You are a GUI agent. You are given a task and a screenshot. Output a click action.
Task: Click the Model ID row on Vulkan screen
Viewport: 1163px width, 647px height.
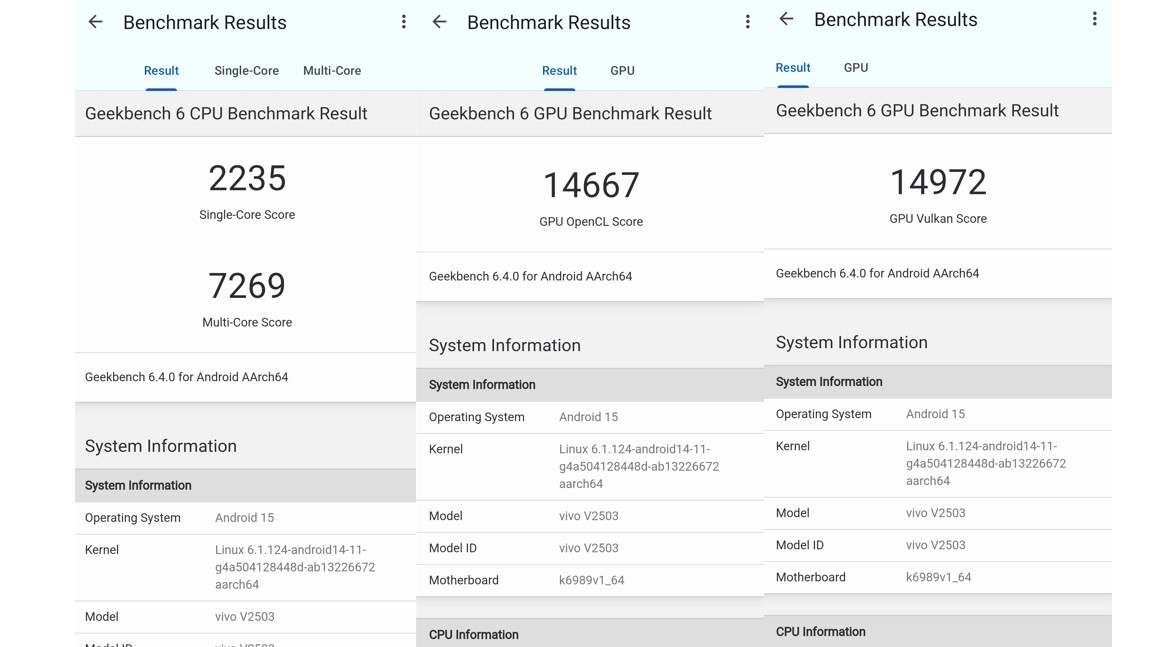938,545
